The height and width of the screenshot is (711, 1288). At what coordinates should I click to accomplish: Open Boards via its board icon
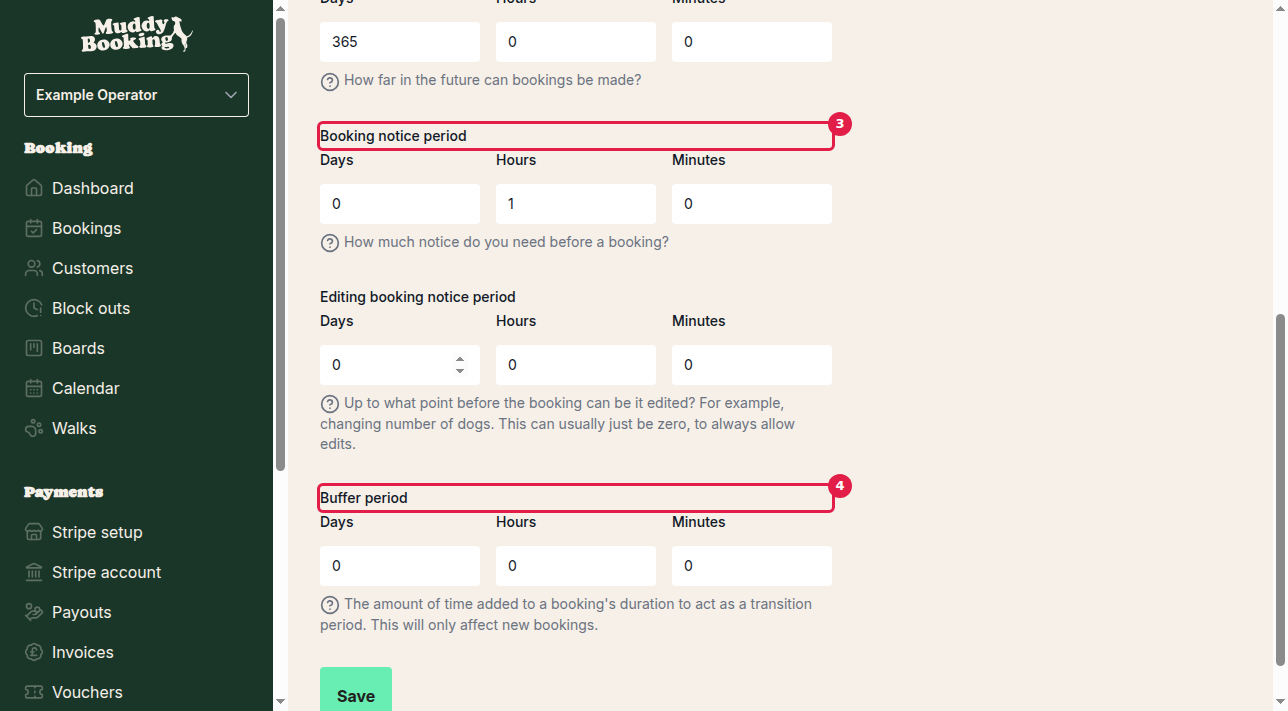(x=33, y=348)
